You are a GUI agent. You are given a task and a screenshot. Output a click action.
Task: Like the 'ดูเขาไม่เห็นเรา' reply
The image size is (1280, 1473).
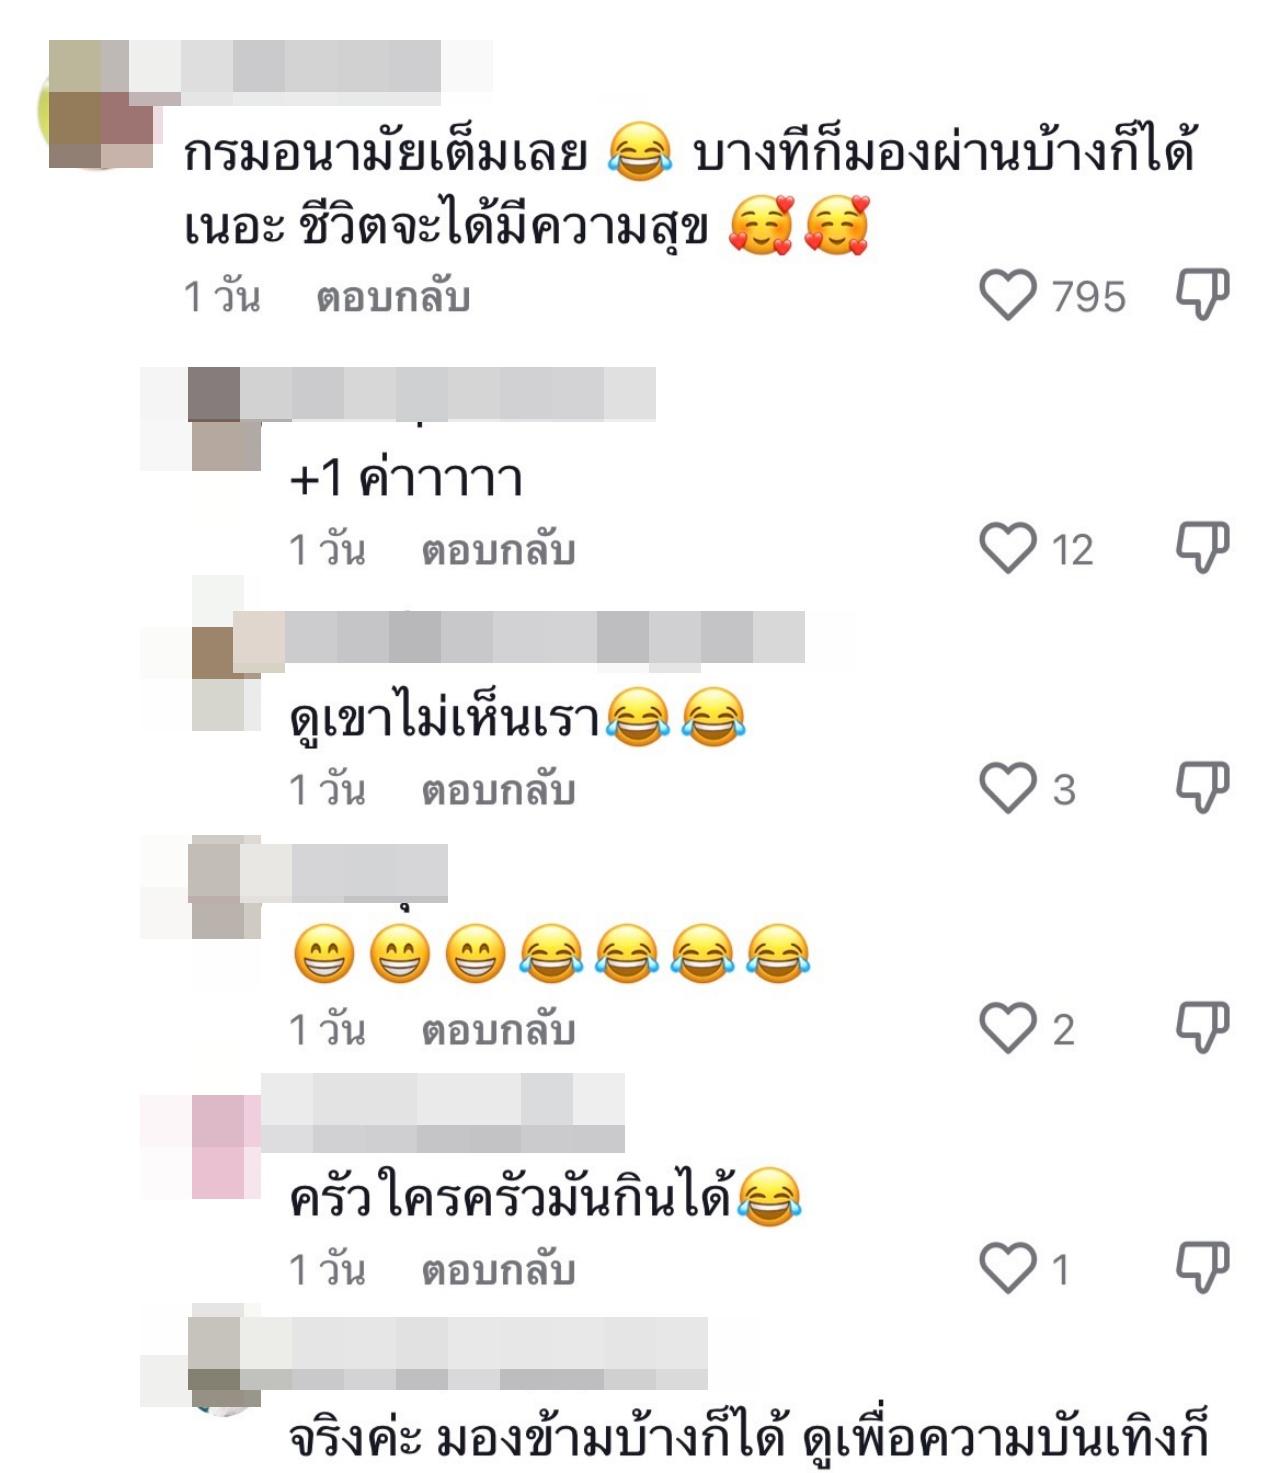[x=1007, y=789]
